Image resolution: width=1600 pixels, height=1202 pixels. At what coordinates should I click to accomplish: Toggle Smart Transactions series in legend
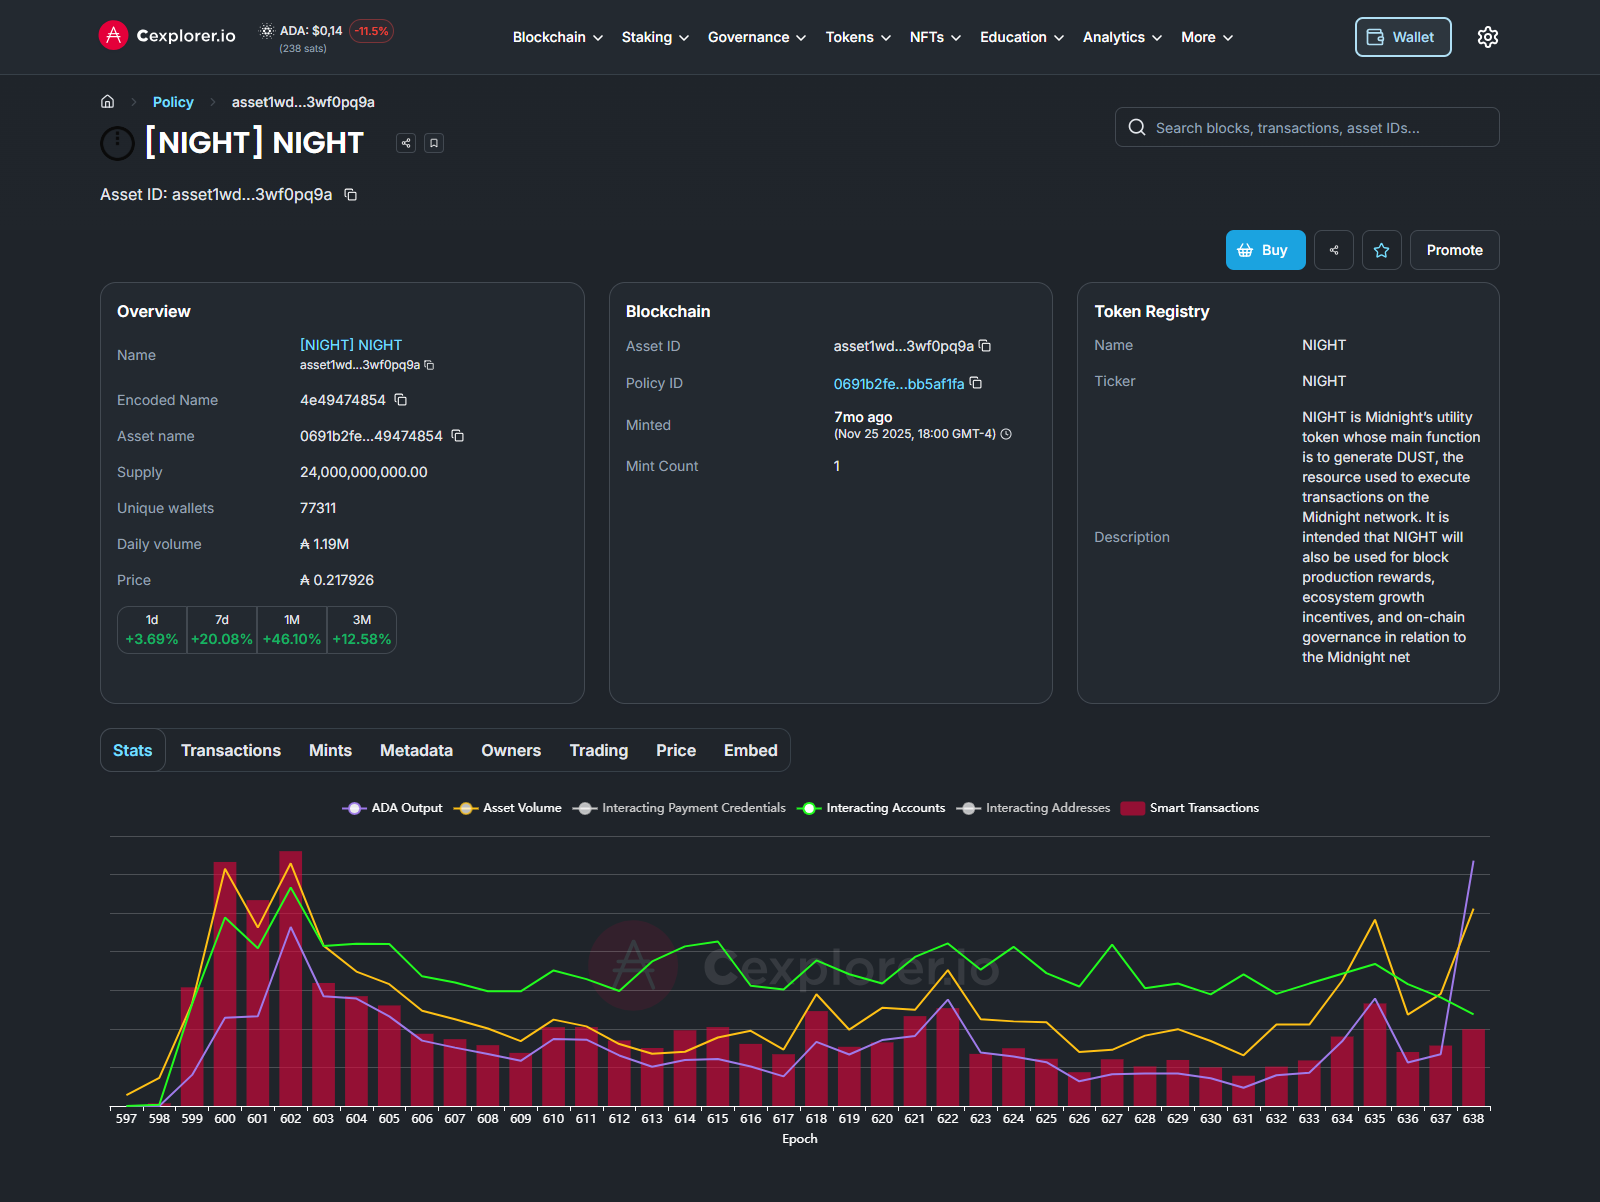coord(1190,808)
